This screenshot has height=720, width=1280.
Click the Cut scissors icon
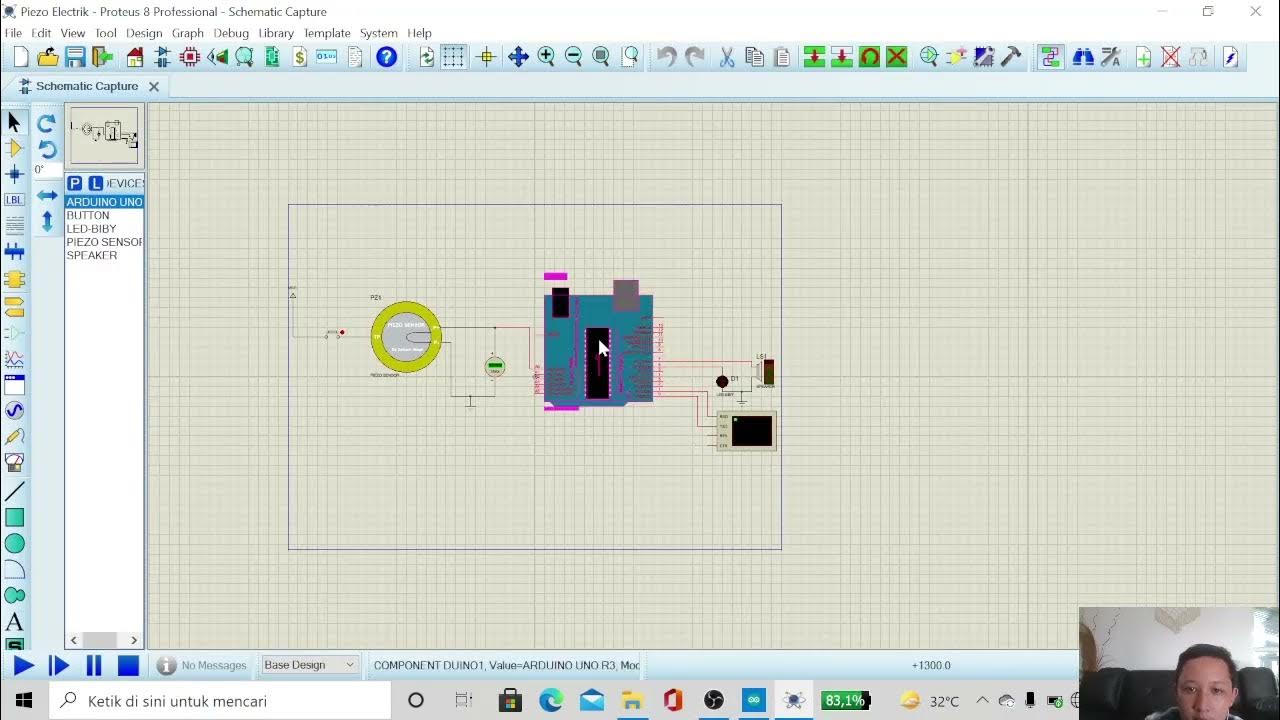click(x=727, y=57)
